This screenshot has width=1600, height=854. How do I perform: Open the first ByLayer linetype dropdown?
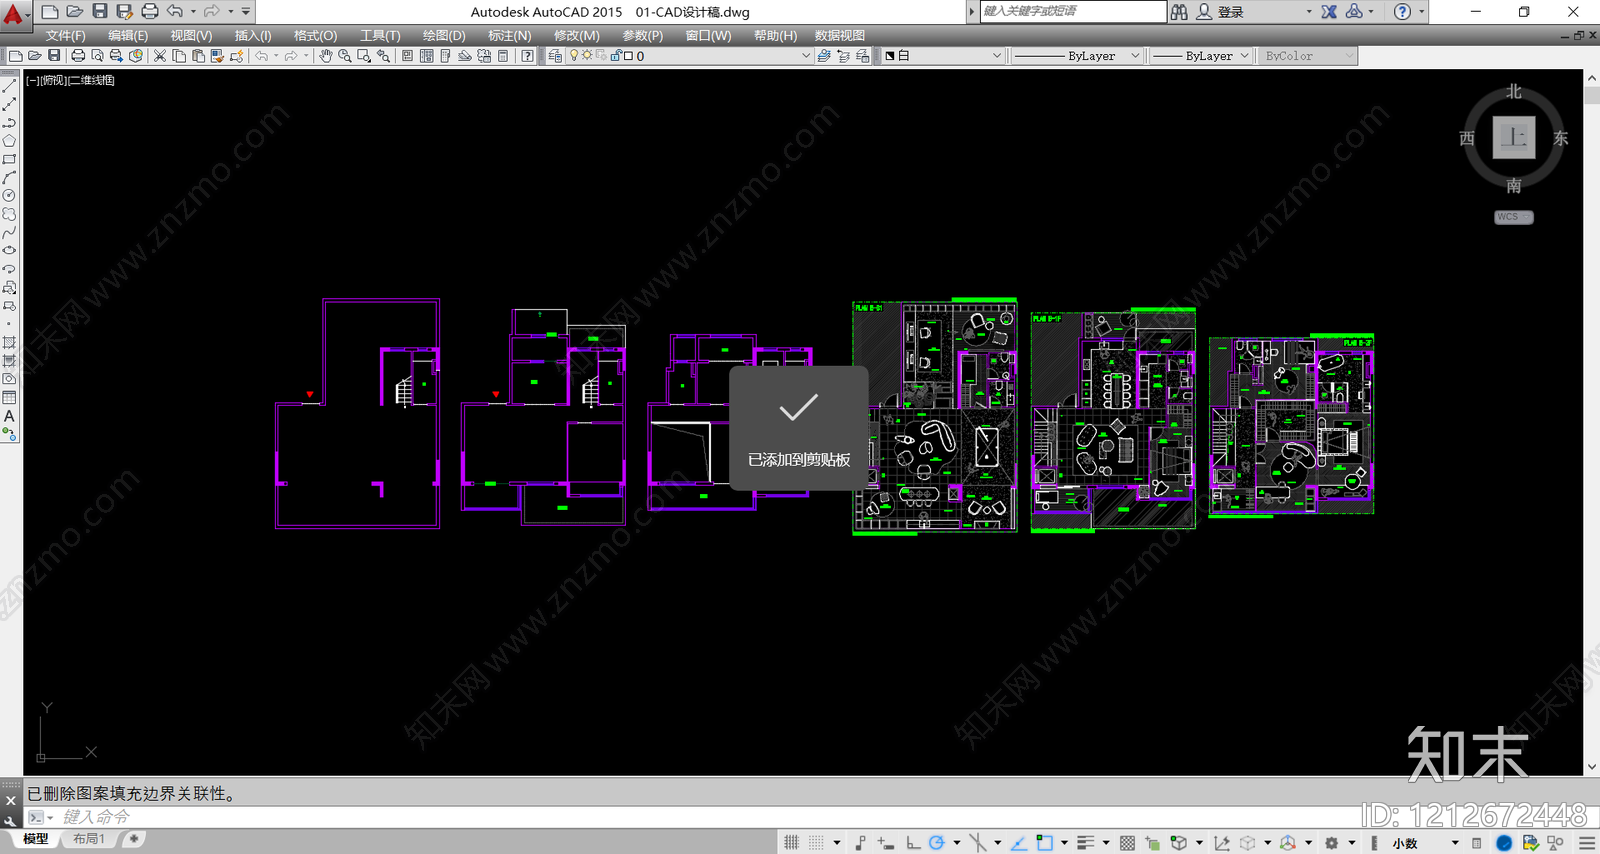[x=1076, y=56]
